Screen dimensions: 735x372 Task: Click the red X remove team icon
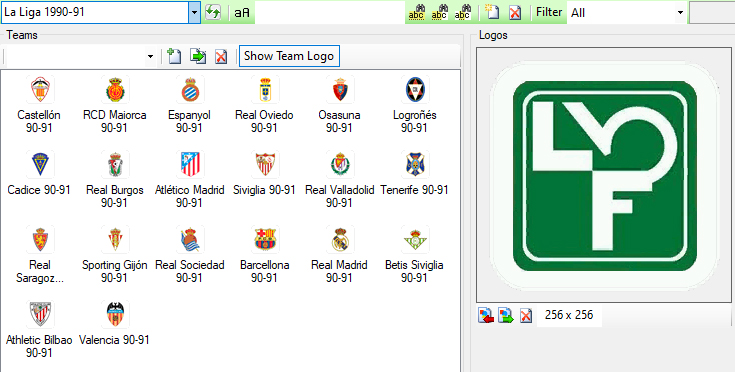coord(221,57)
